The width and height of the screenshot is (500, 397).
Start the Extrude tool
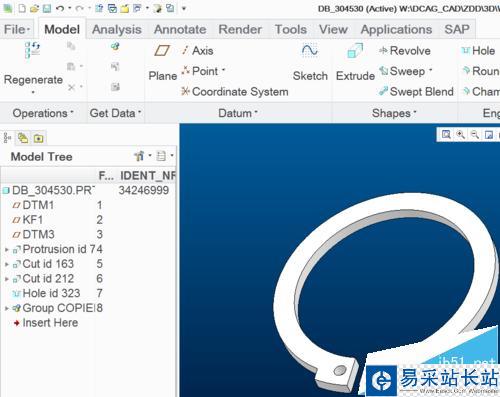coord(355,62)
